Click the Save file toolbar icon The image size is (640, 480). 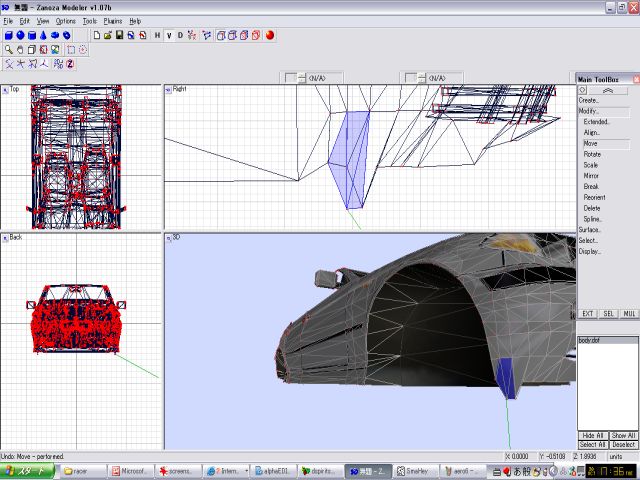click(x=120, y=35)
